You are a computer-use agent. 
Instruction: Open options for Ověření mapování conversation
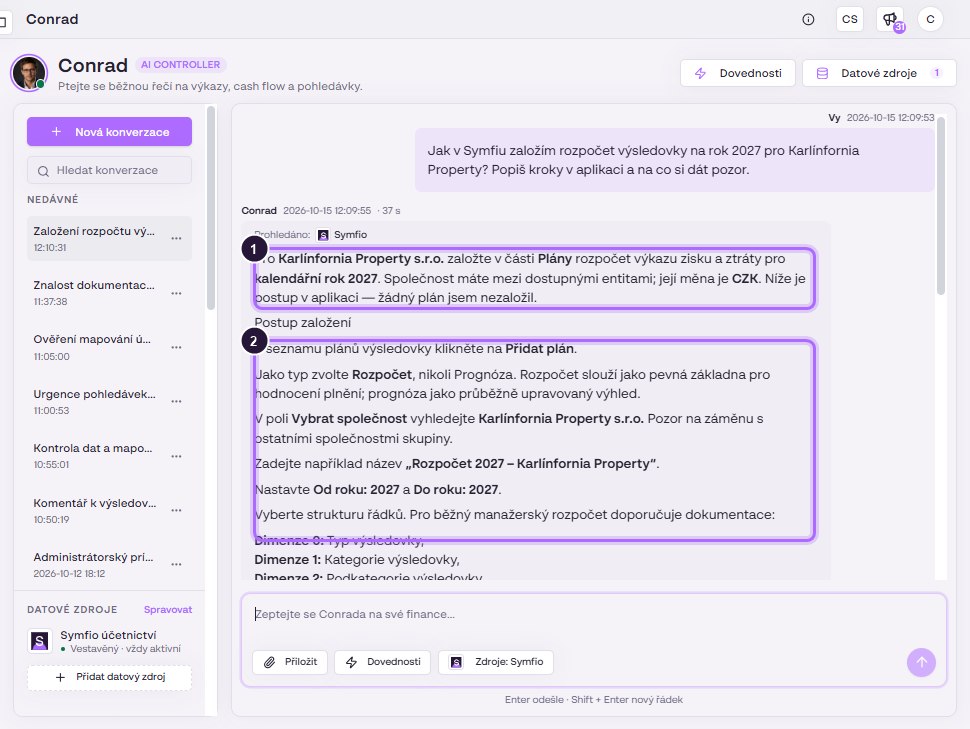pyautogui.click(x=176, y=347)
